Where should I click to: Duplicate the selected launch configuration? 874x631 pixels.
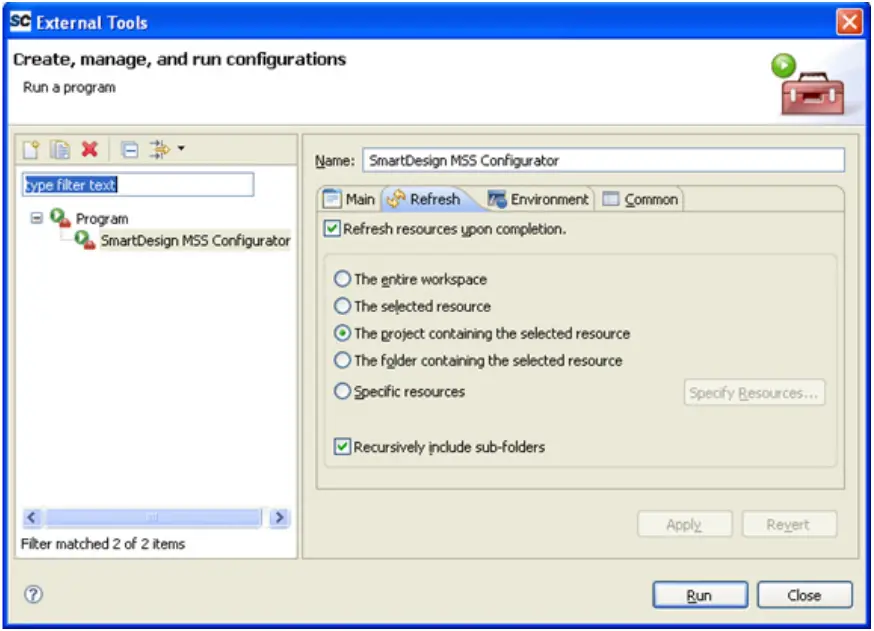[58, 148]
